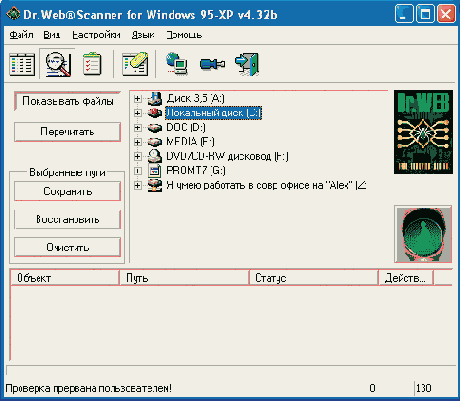
Task: Close the Dr.Web Scanner window
Action: coord(446,14)
